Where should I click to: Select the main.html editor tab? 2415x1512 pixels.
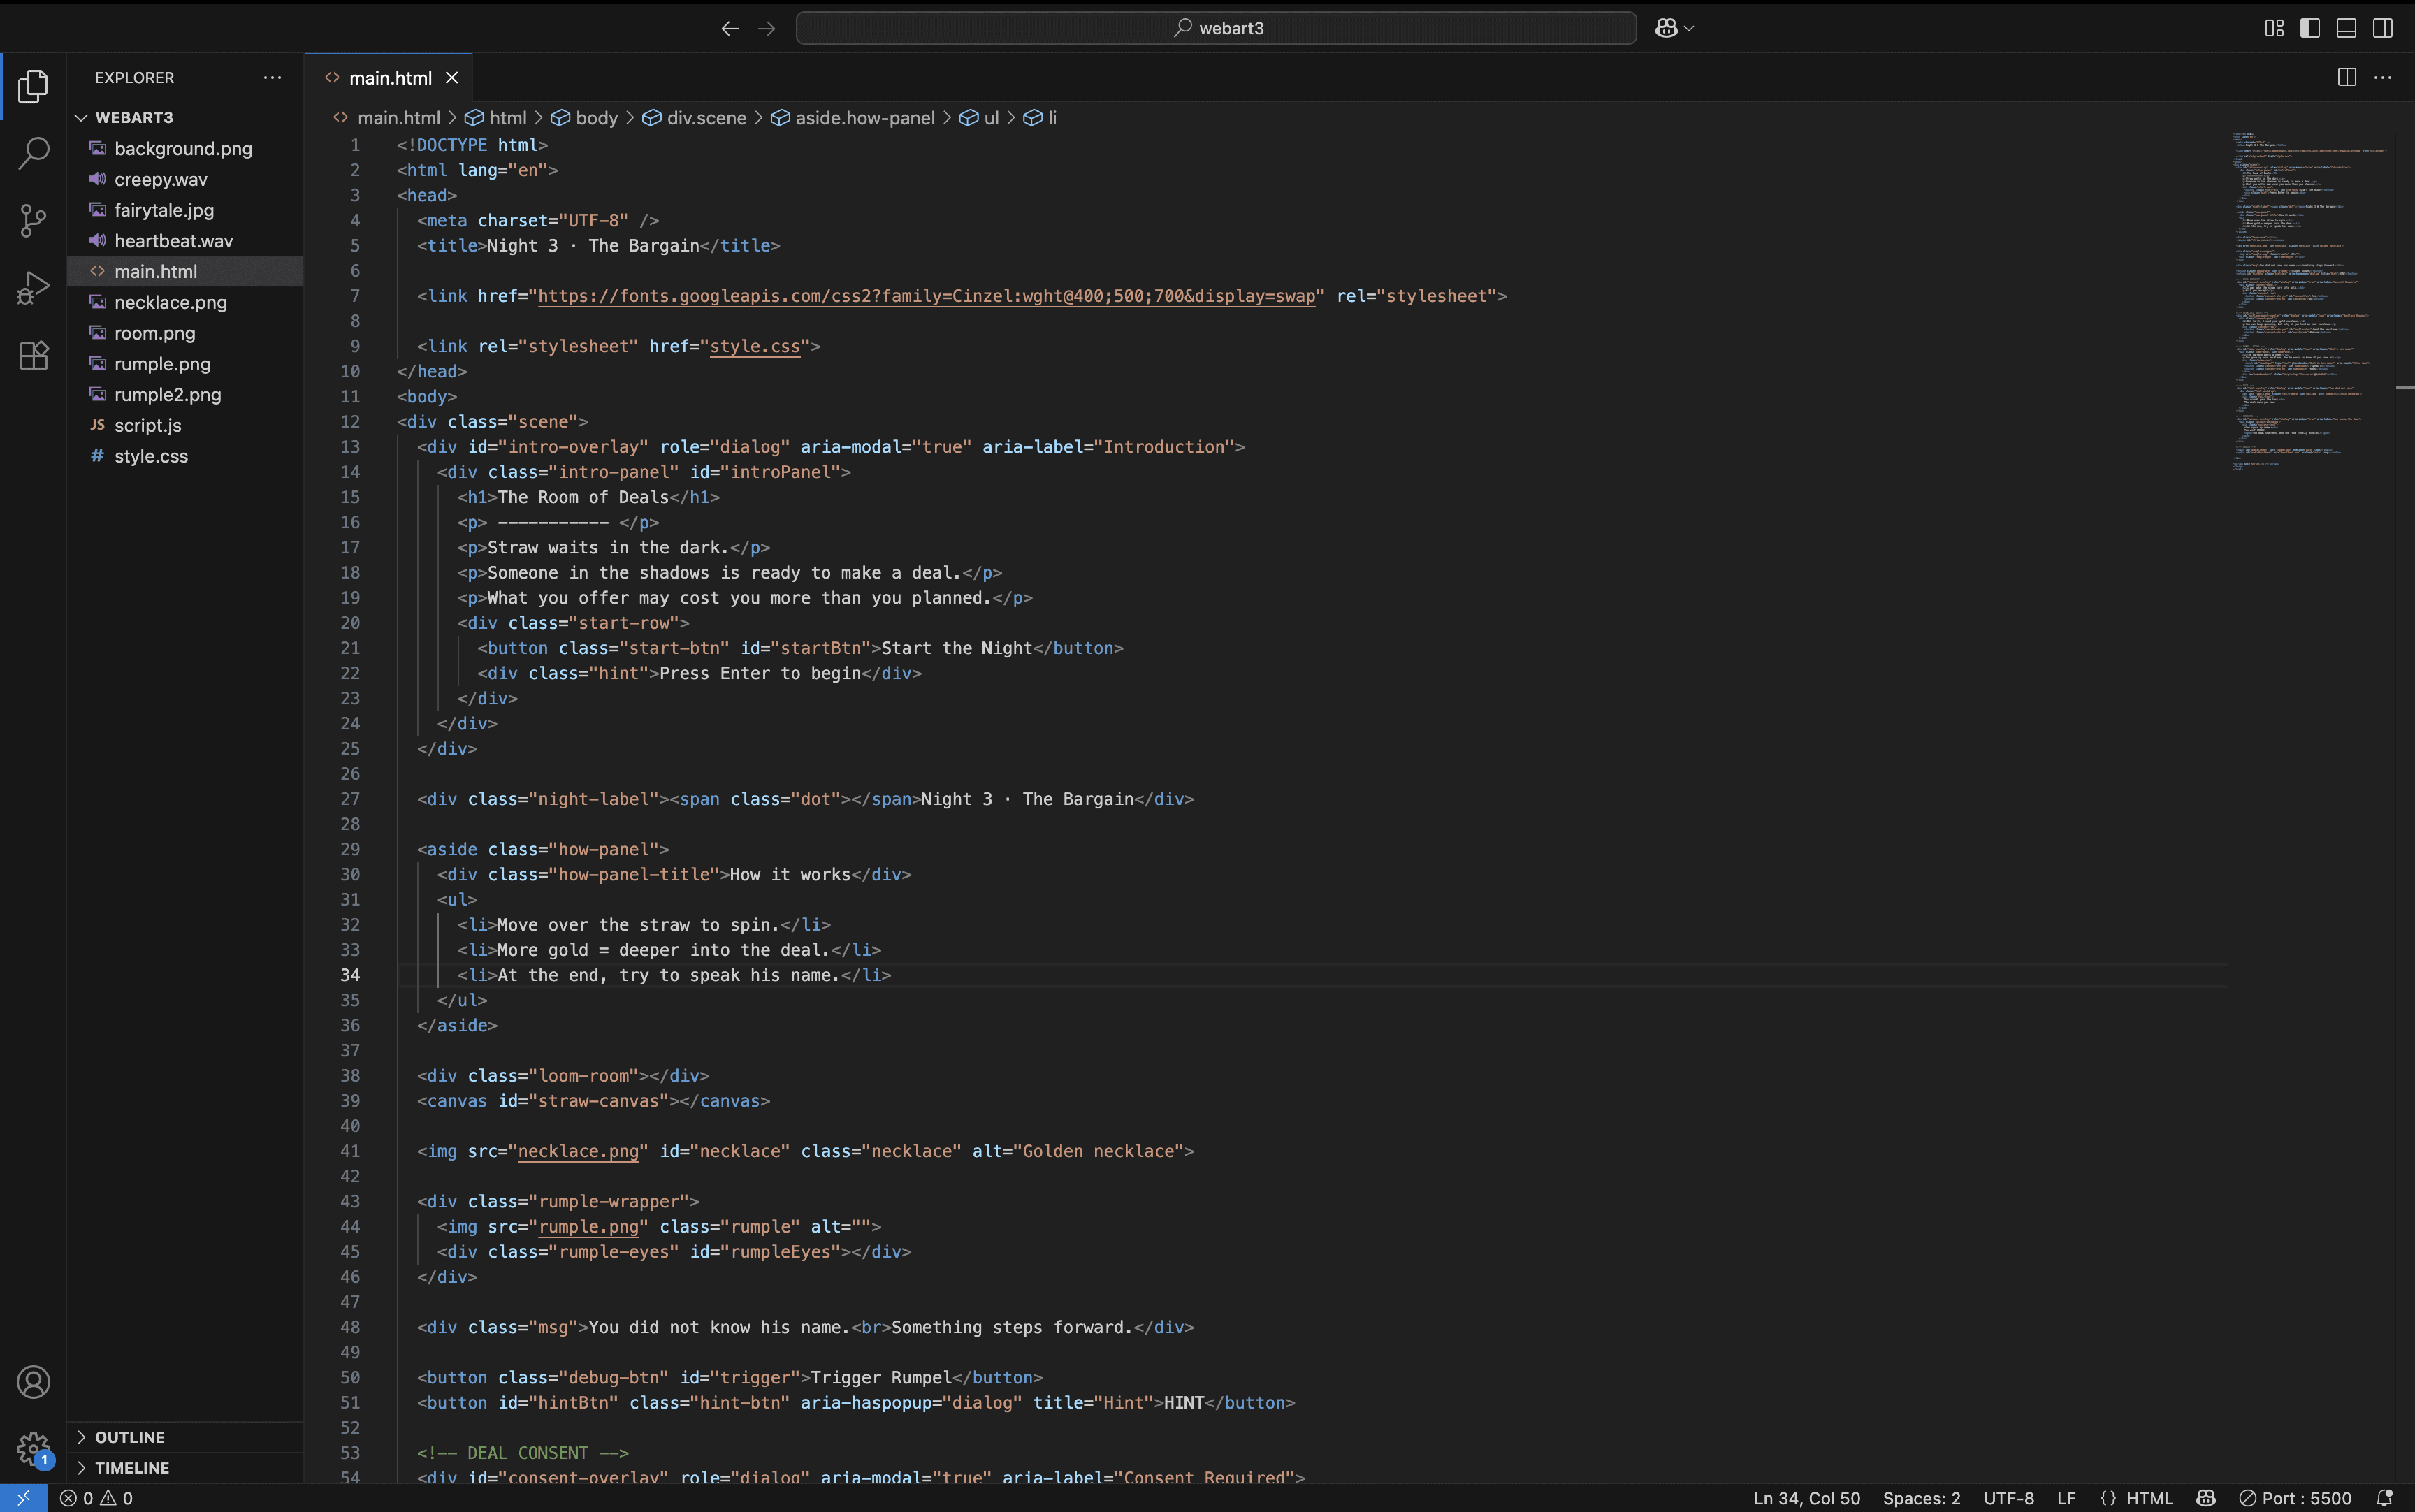coord(389,77)
